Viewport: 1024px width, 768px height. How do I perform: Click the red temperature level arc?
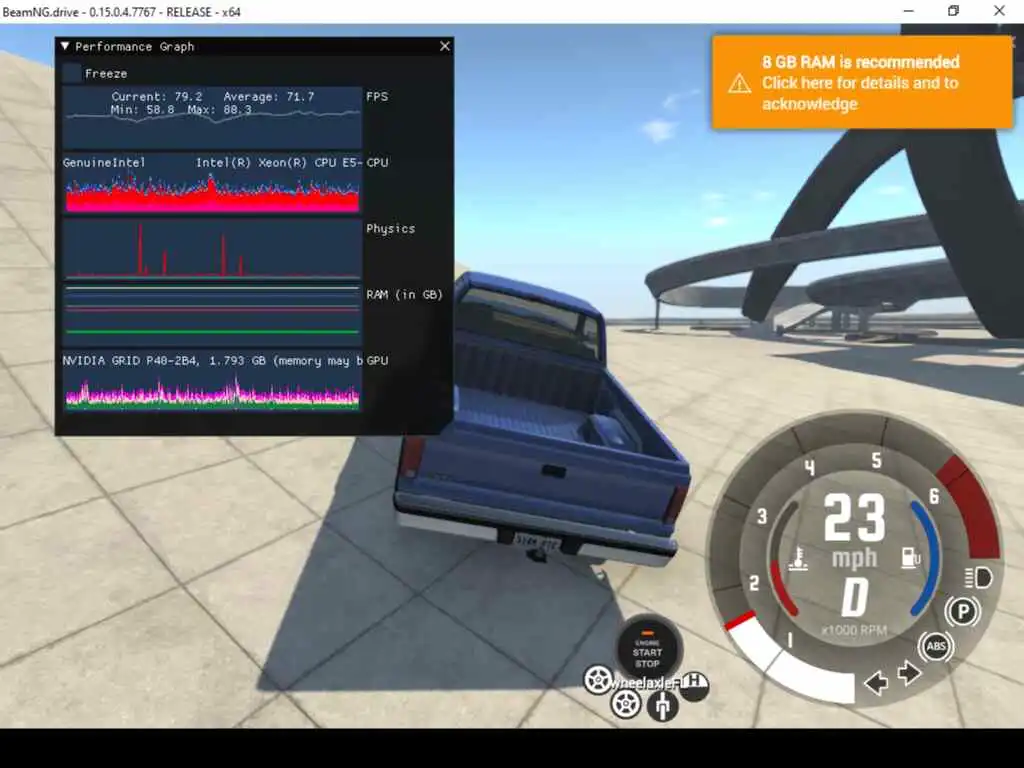(x=783, y=589)
